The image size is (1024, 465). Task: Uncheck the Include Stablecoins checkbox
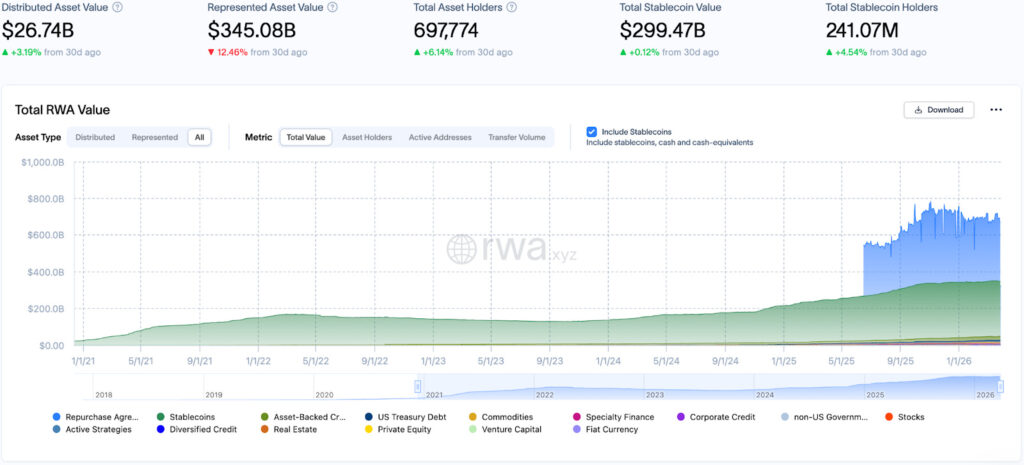(x=591, y=131)
